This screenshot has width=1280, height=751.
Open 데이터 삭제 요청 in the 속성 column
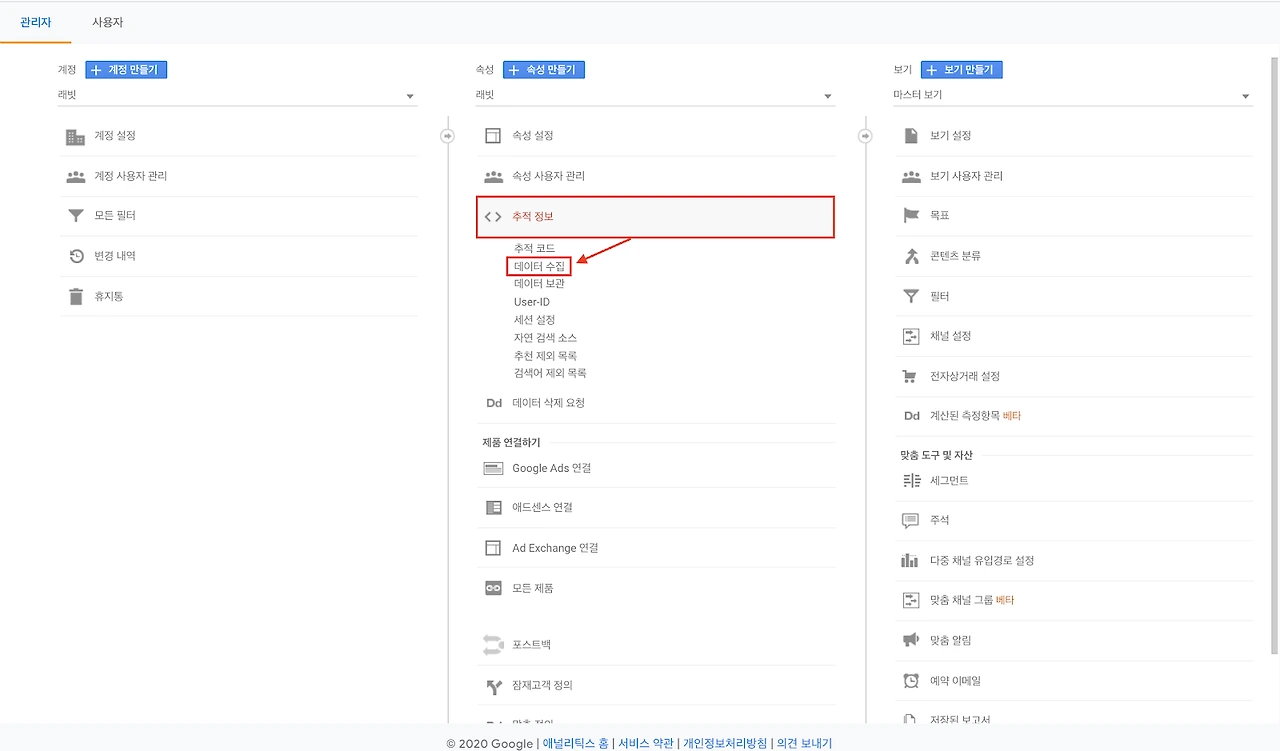pyautogui.click(x=655, y=403)
